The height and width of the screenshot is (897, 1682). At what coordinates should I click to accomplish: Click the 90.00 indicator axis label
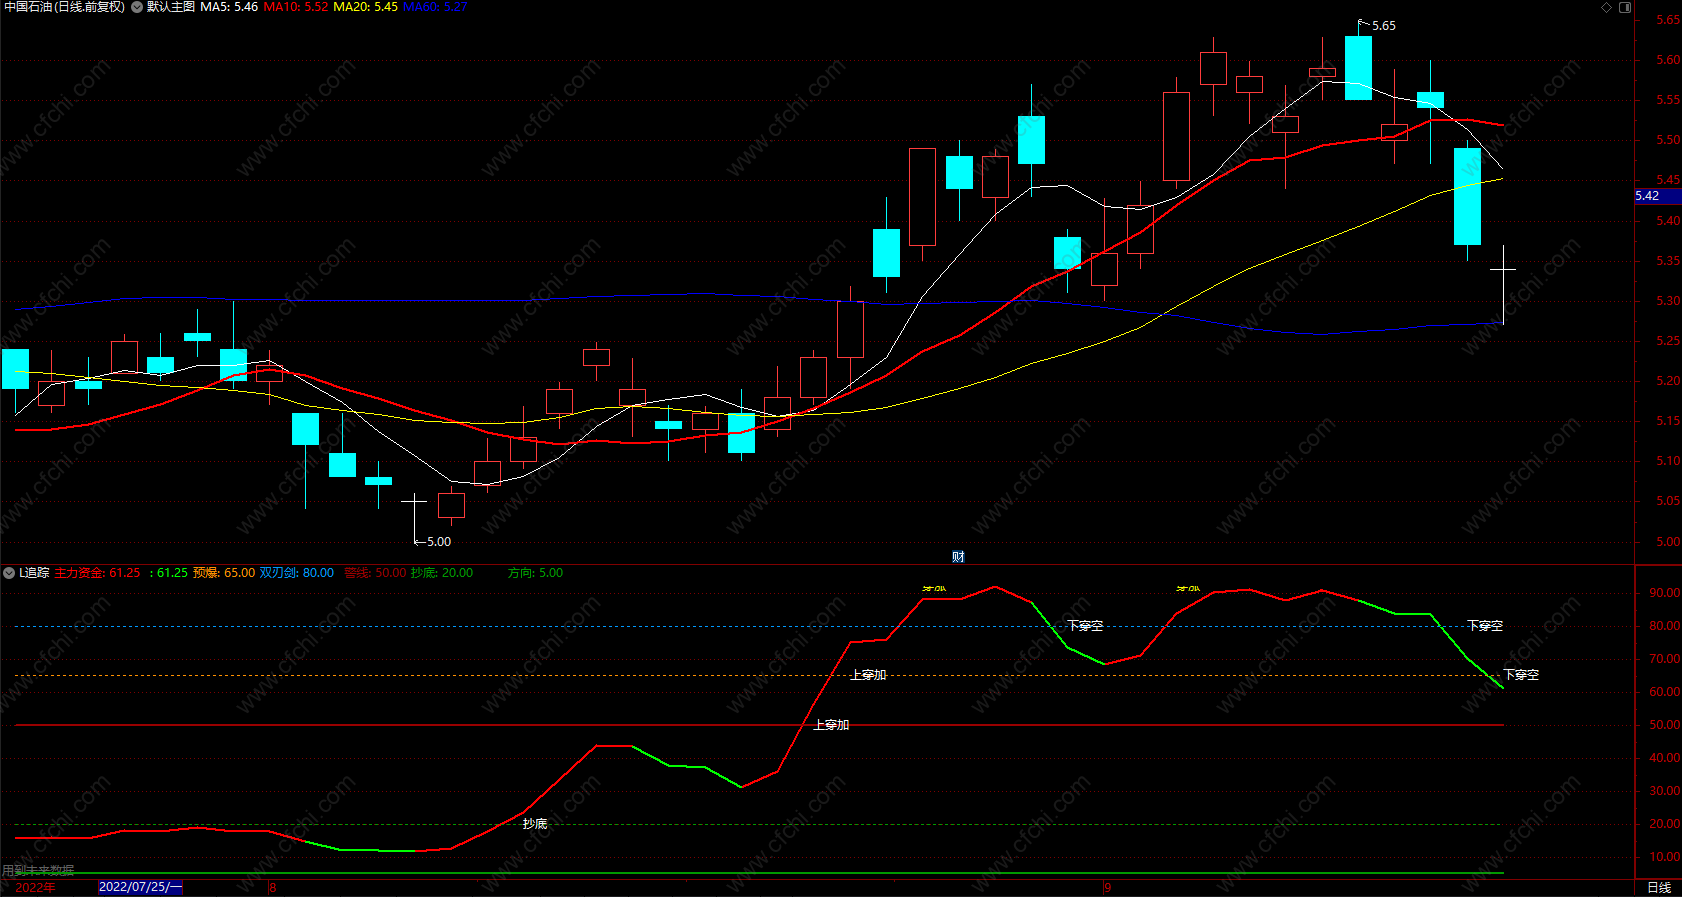coord(1664,593)
